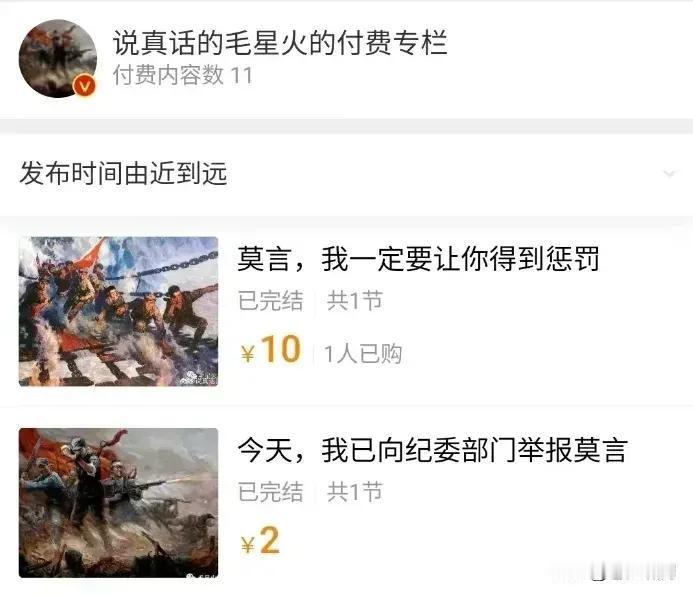Open the machine gun battle painting thumbnail
The width and height of the screenshot is (693, 595).
118,503
